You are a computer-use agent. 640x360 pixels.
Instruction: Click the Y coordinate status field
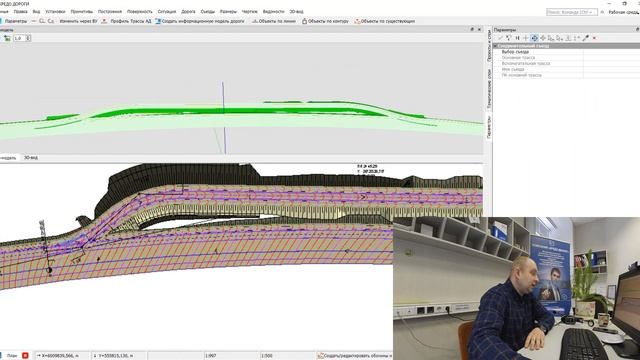118,356
